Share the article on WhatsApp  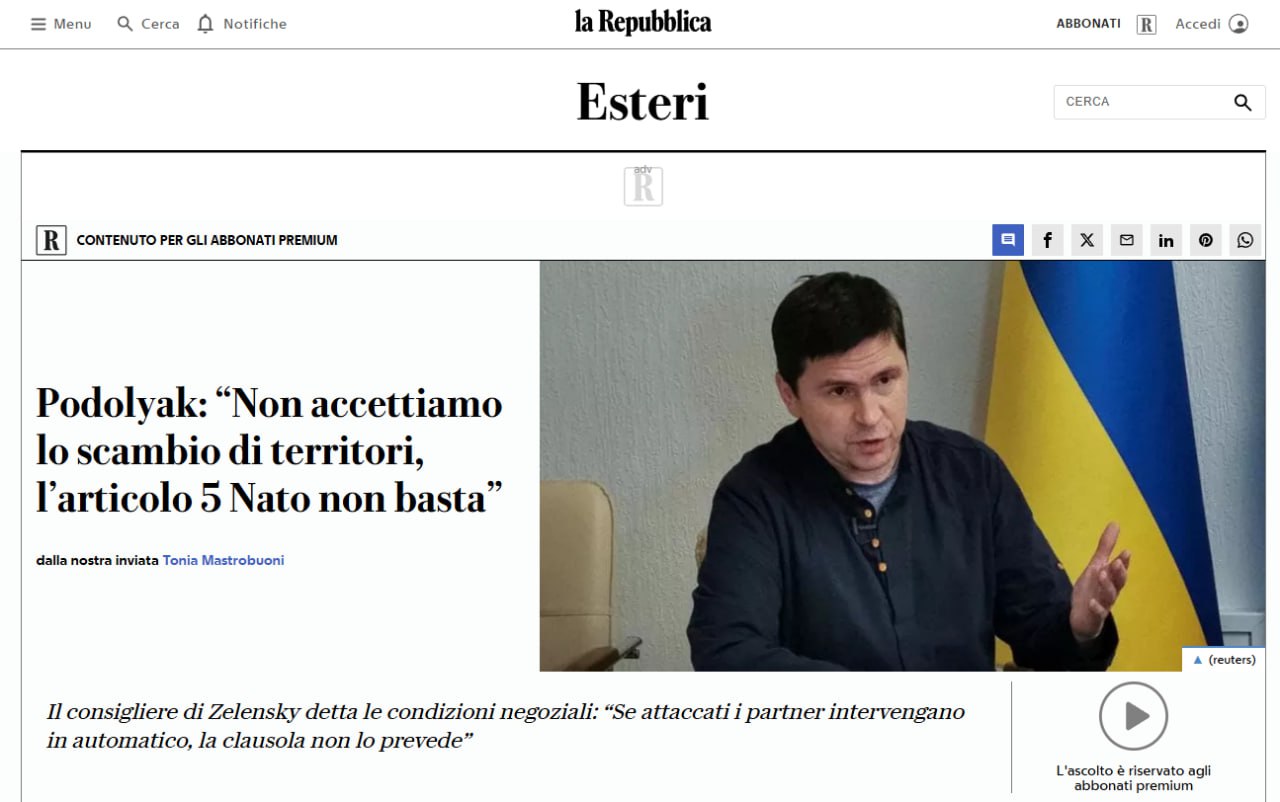pos(1245,240)
